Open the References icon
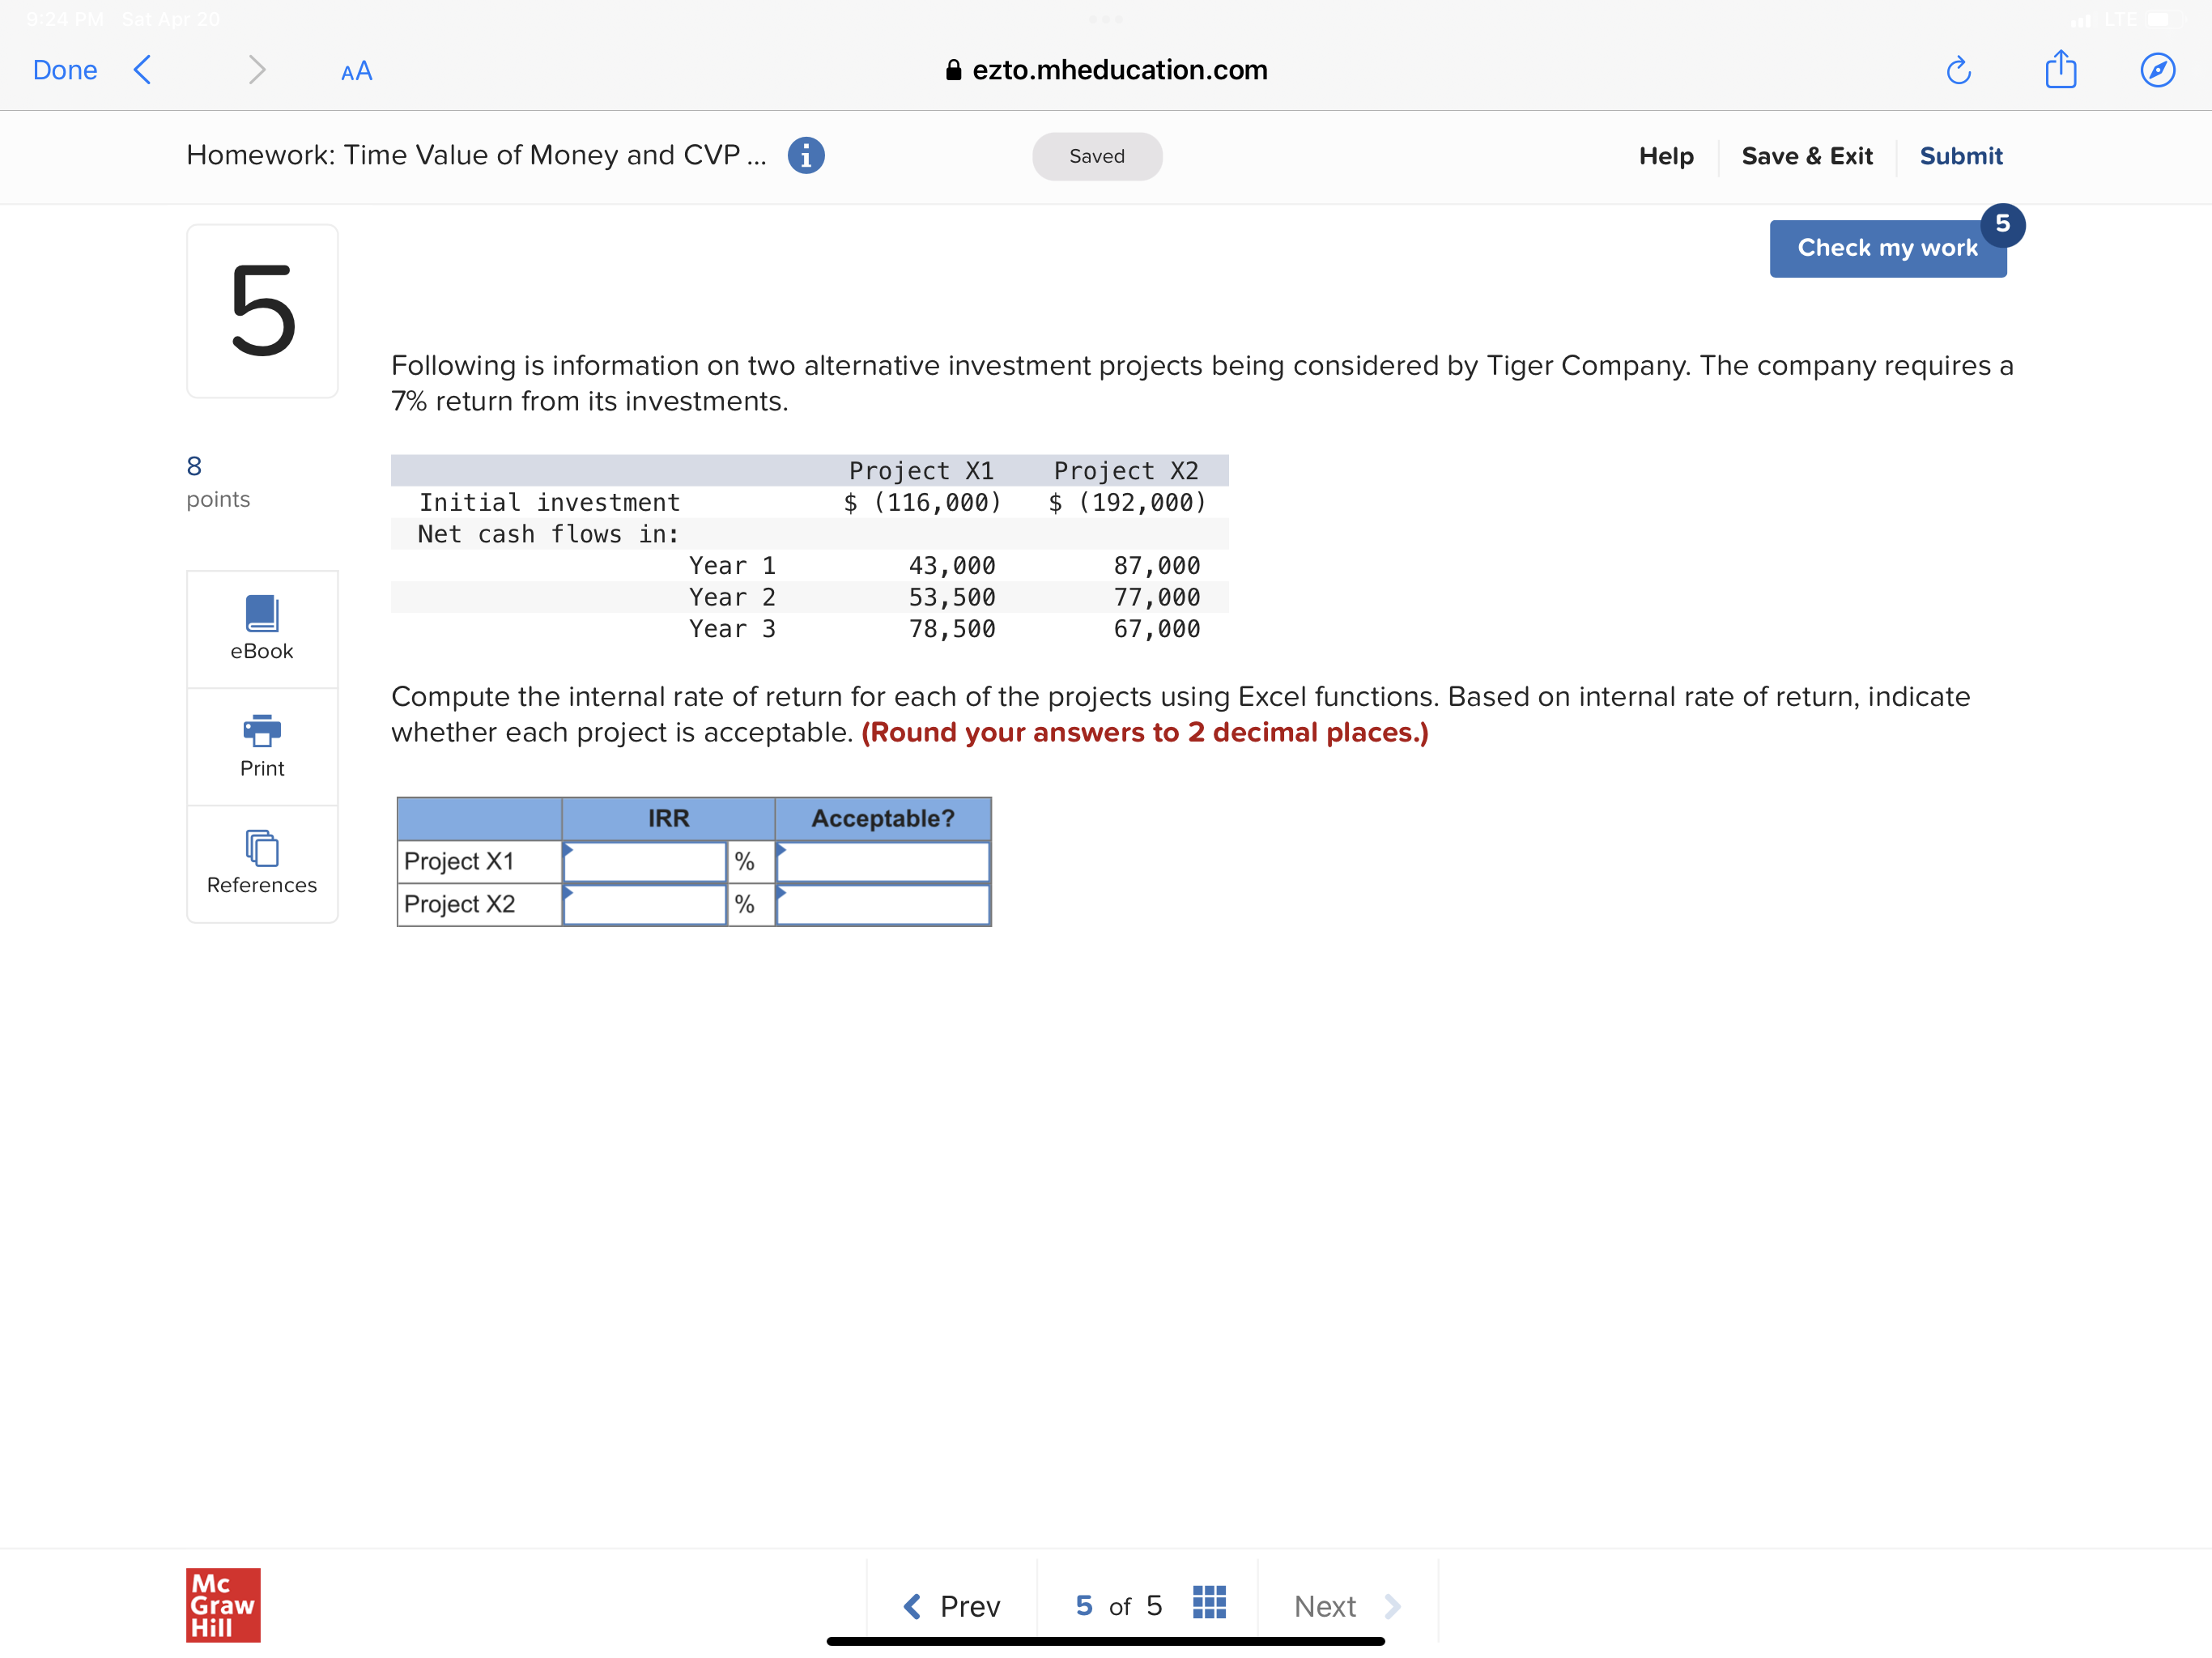2212x1658 pixels. pyautogui.click(x=261, y=848)
